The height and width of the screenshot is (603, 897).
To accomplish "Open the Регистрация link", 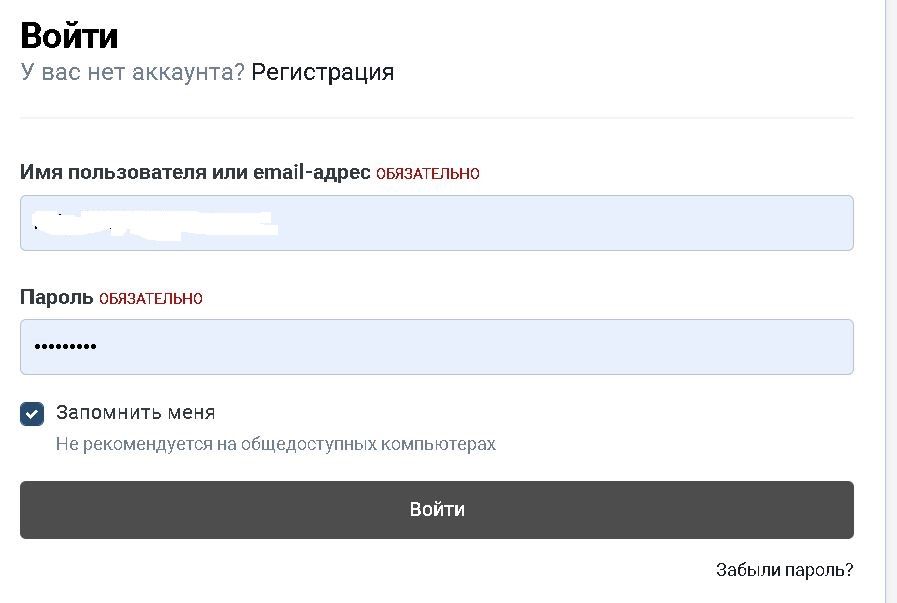I will [322, 72].
